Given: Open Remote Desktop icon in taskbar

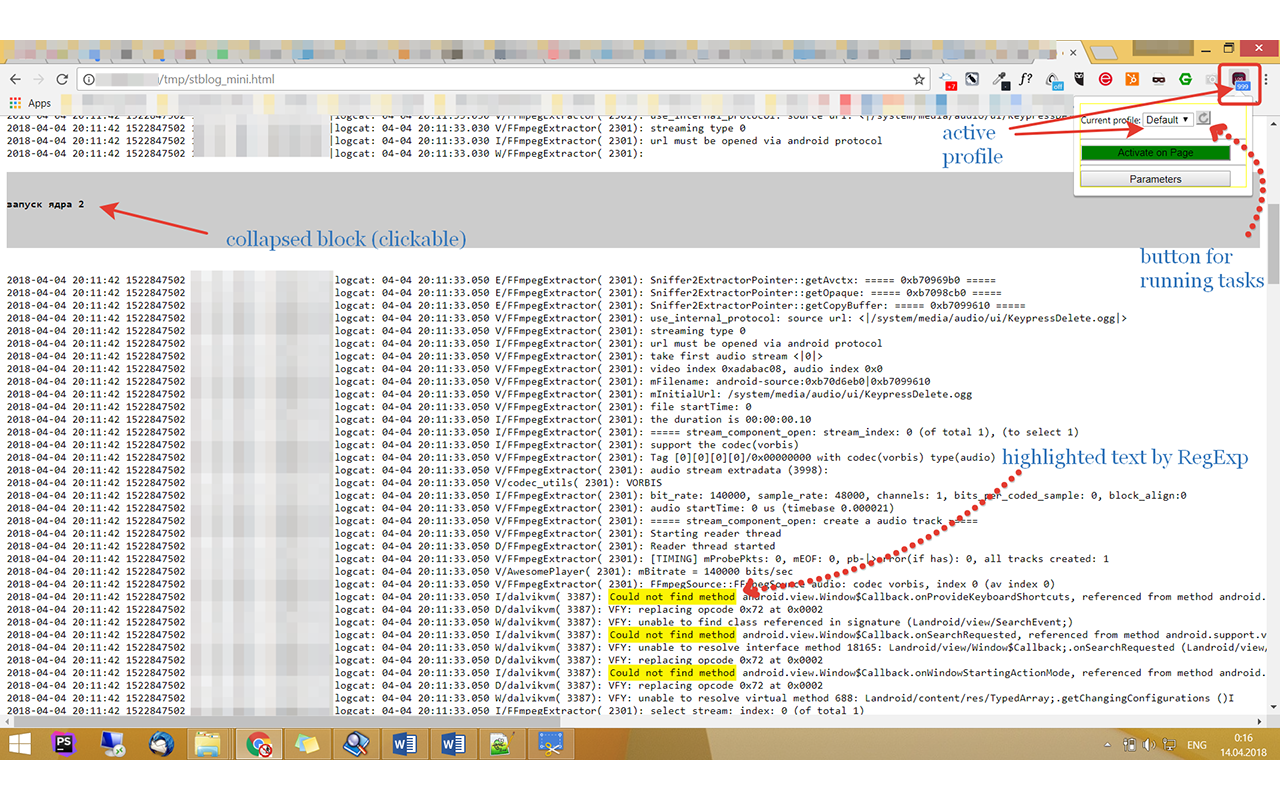Looking at the screenshot, I should pyautogui.click(x=113, y=744).
